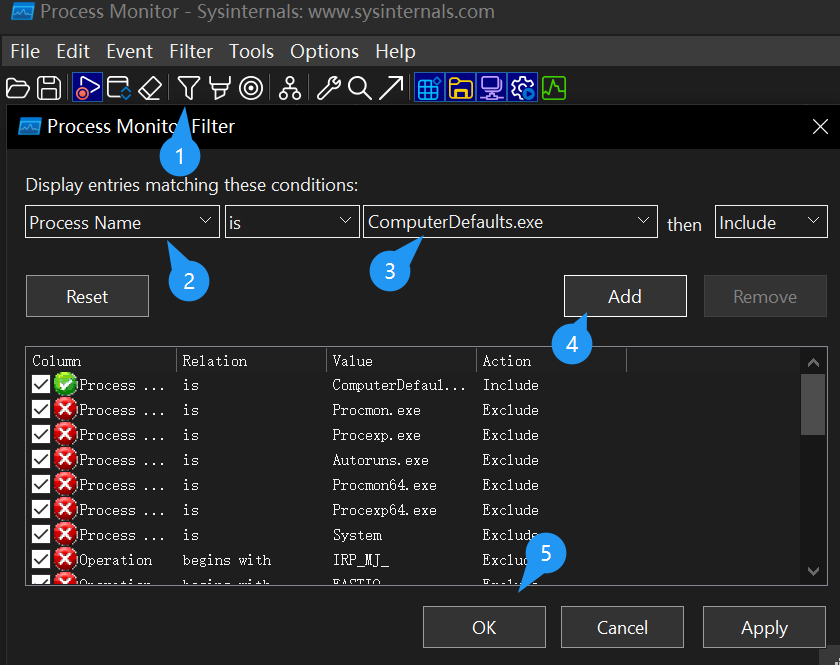Viewport: 840px width, 665px height.
Task: Click the filter list scroll down arrow
Action: (813, 571)
